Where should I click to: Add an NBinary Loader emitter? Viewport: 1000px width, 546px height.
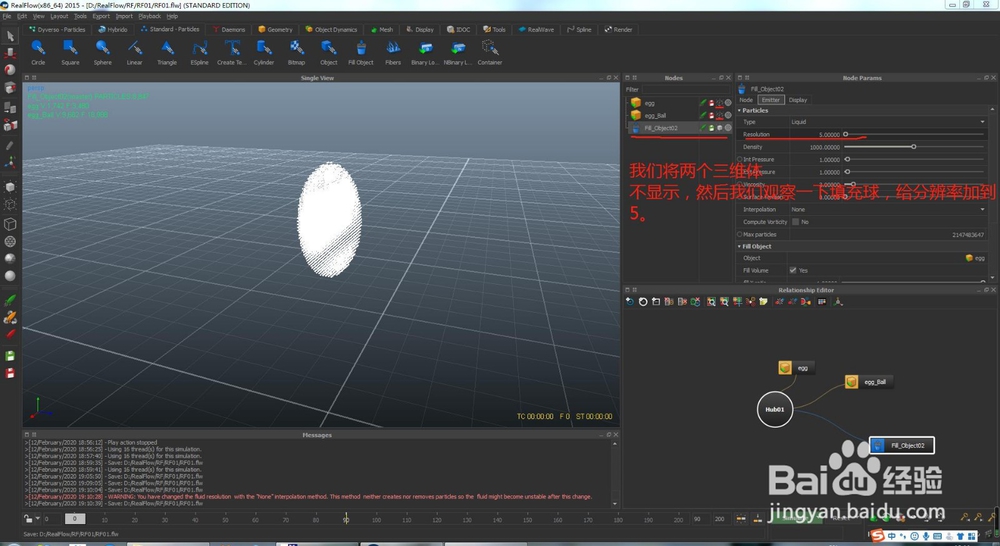(x=457, y=52)
